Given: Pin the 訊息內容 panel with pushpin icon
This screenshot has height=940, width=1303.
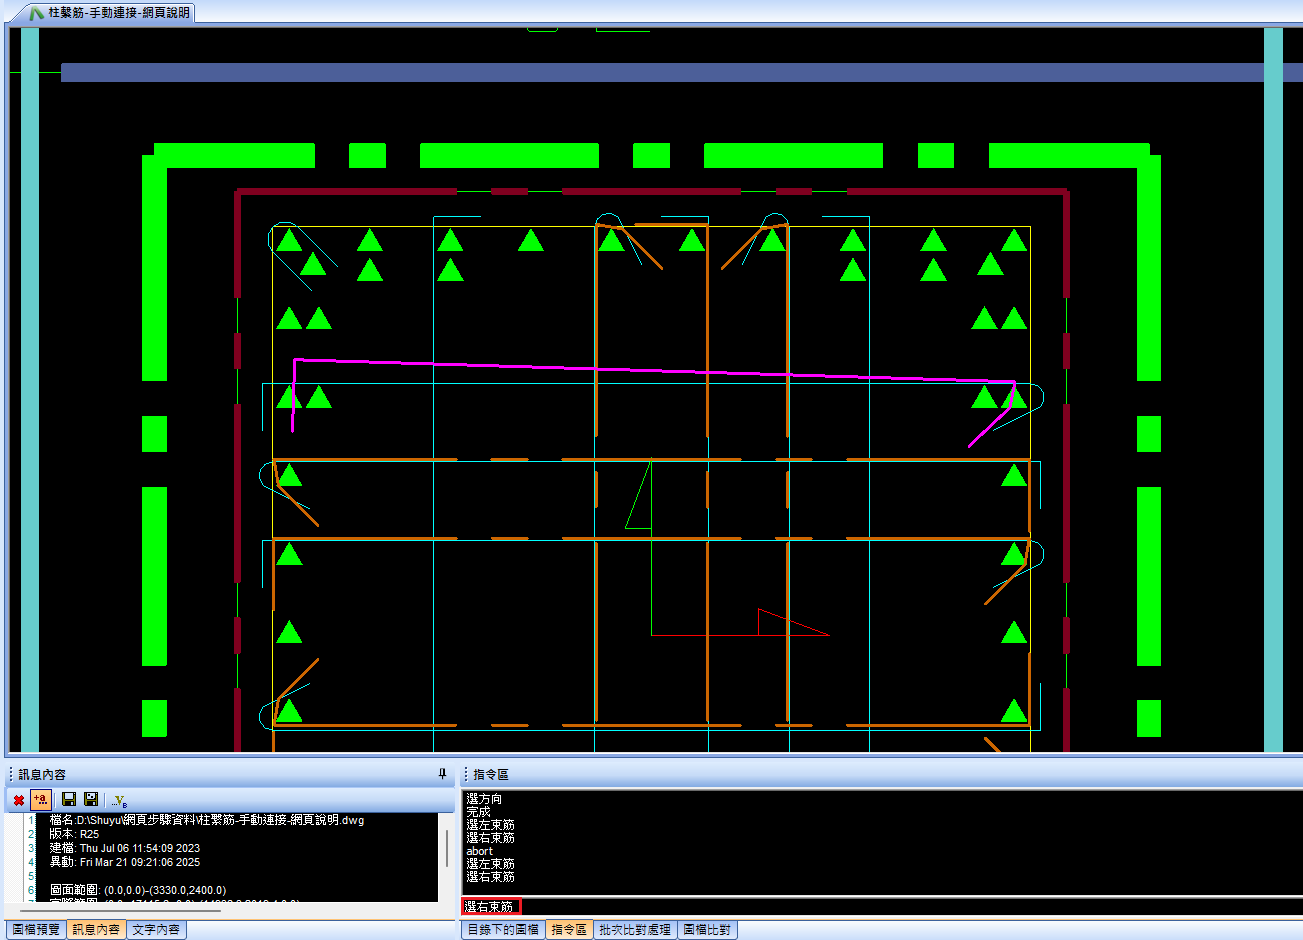Looking at the screenshot, I should tap(442, 774).
